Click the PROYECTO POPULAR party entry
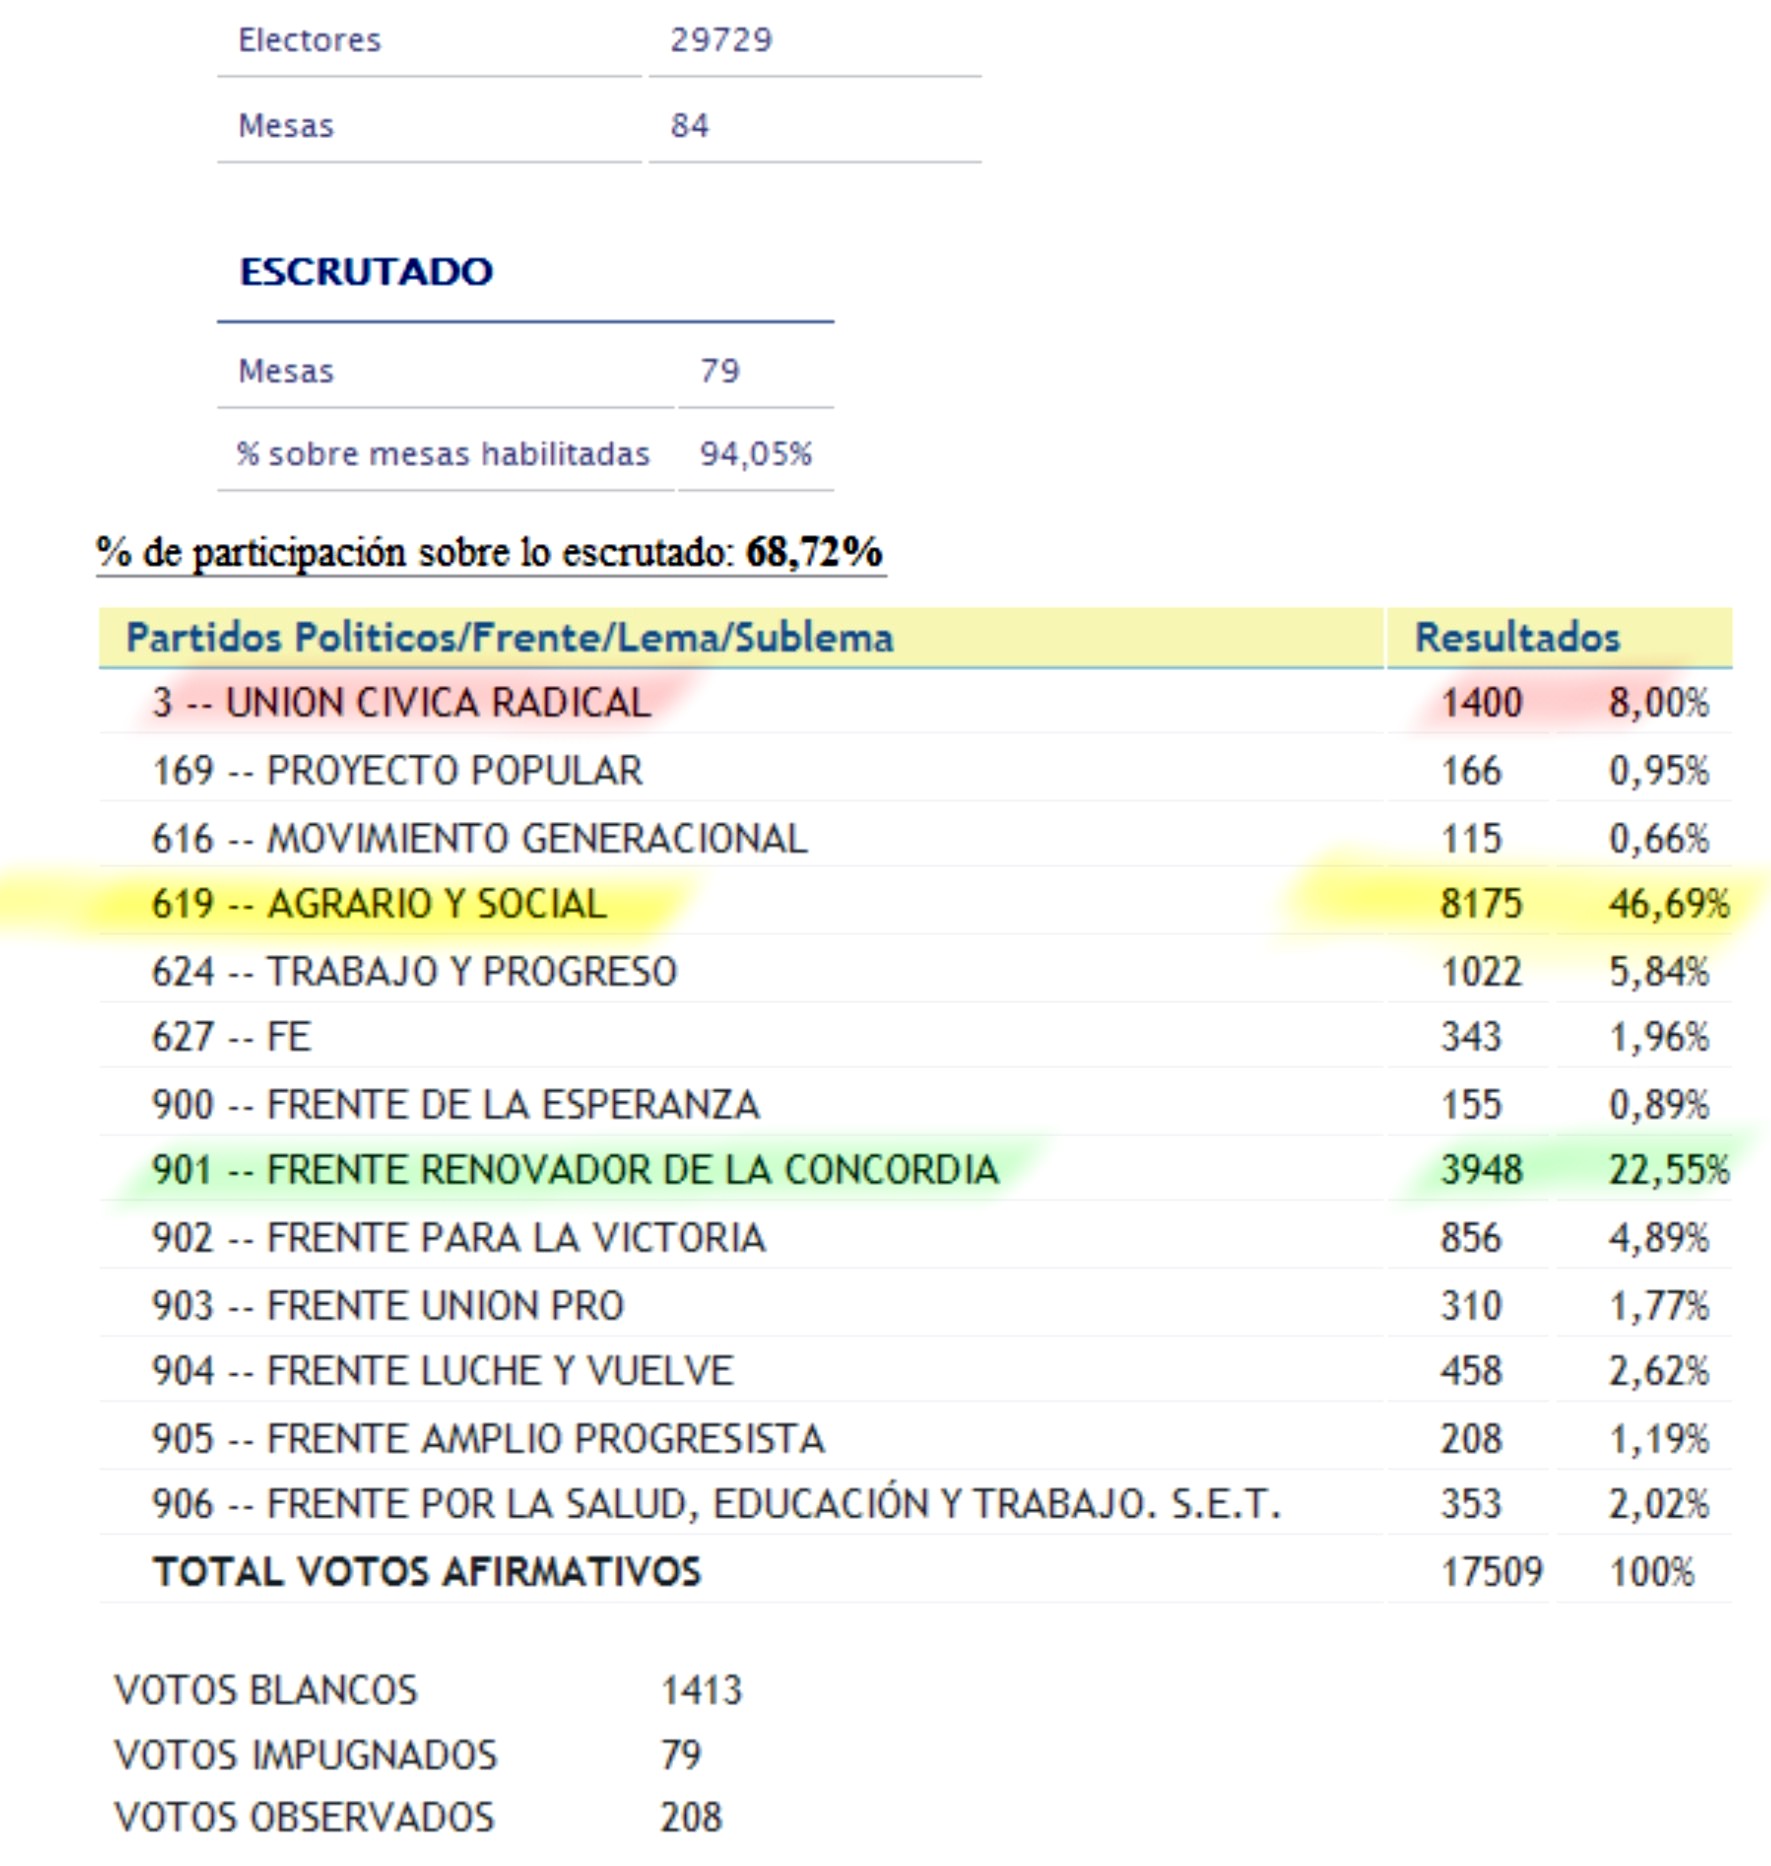The height and width of the screenshot is (1866, 1771). click(x=397, y=771)
